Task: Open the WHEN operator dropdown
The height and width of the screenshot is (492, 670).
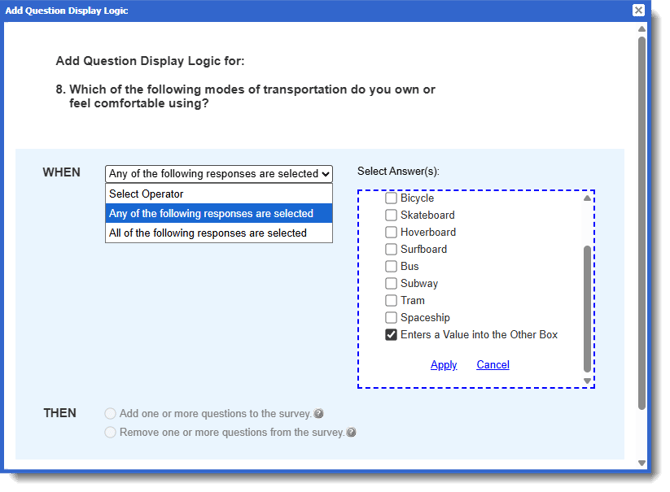Action: [x=218, y=174]
